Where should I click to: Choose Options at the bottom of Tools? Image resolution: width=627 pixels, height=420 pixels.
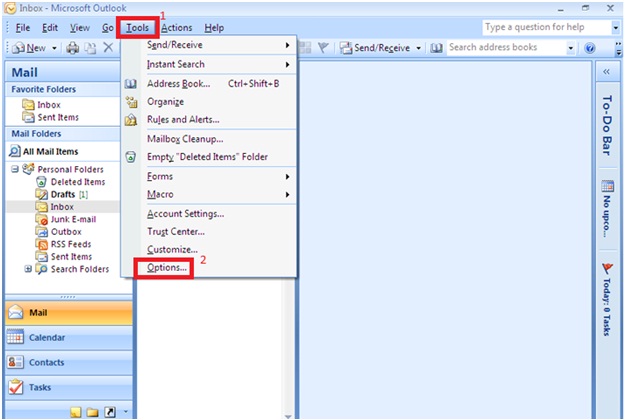point(166,268)
